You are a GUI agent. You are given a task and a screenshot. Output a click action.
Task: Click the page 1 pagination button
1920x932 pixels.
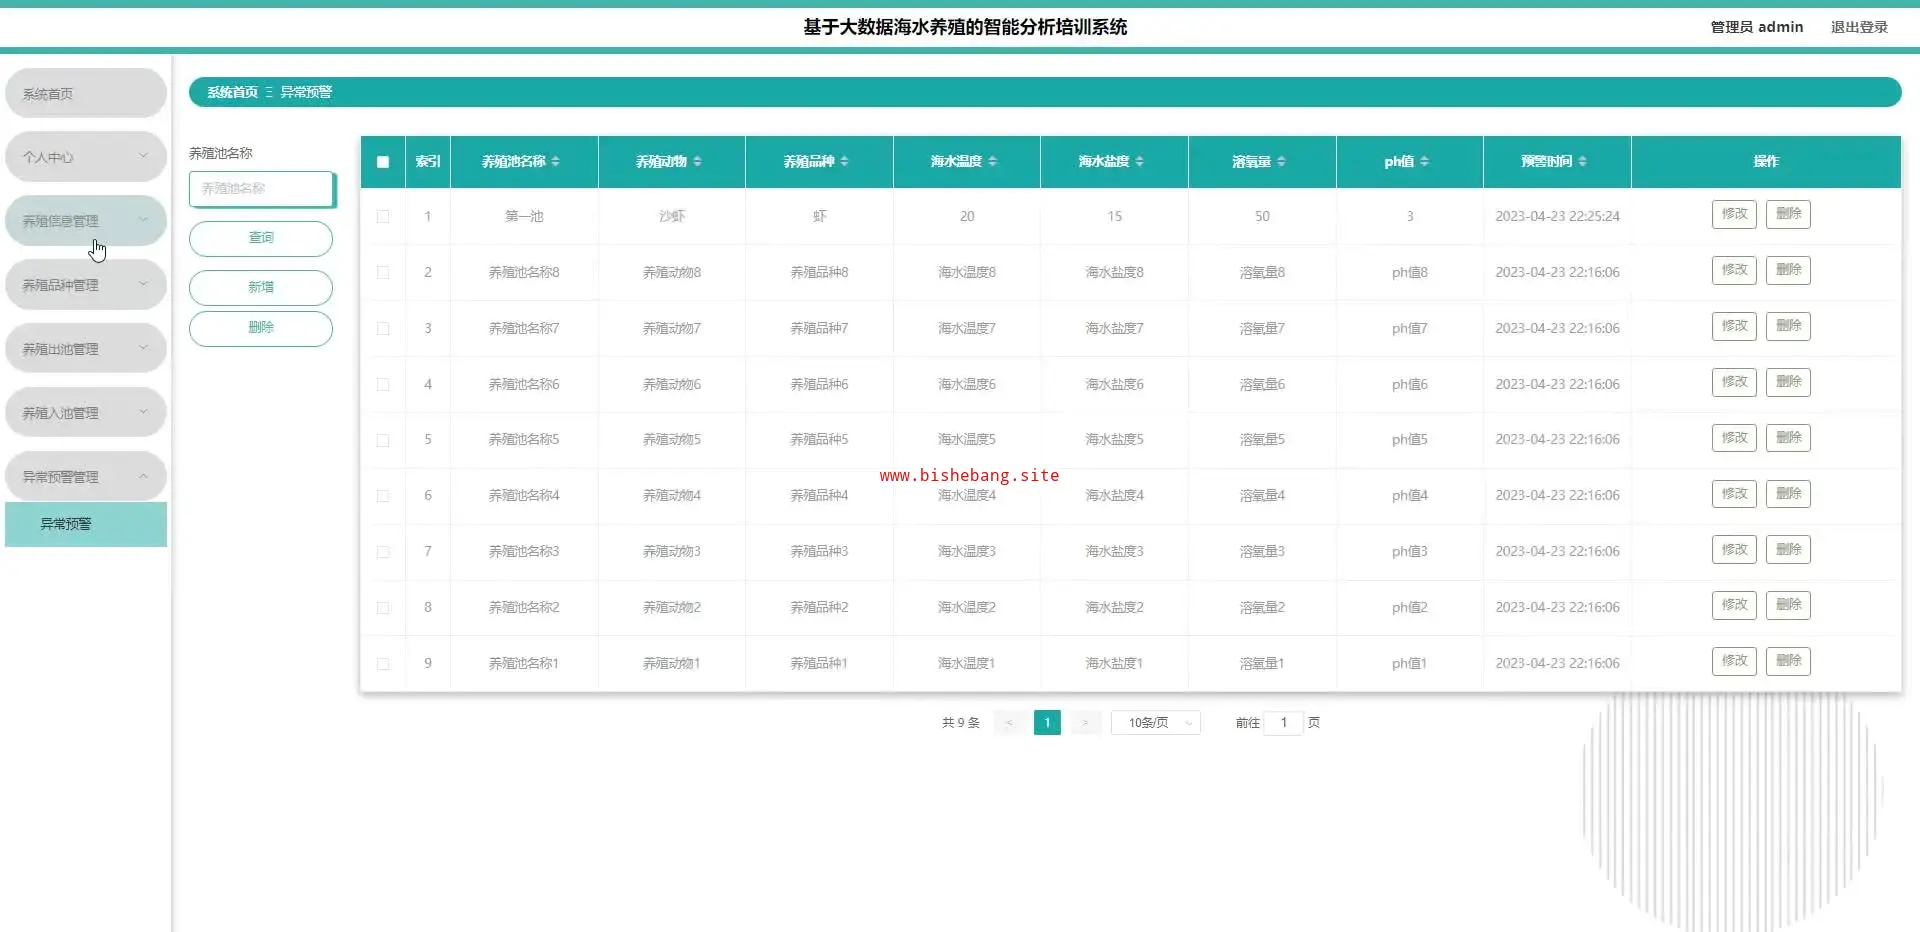click(1047, 723)
